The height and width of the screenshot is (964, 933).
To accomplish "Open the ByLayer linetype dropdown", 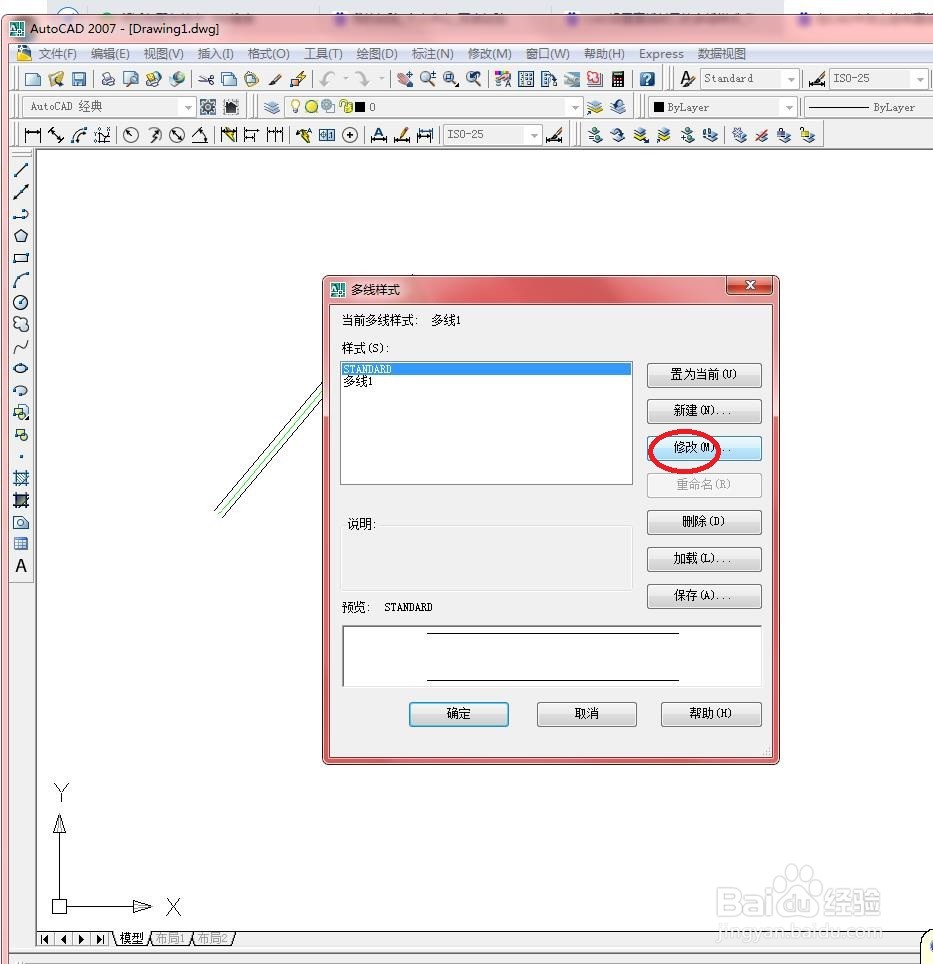I will pos(868,108).
